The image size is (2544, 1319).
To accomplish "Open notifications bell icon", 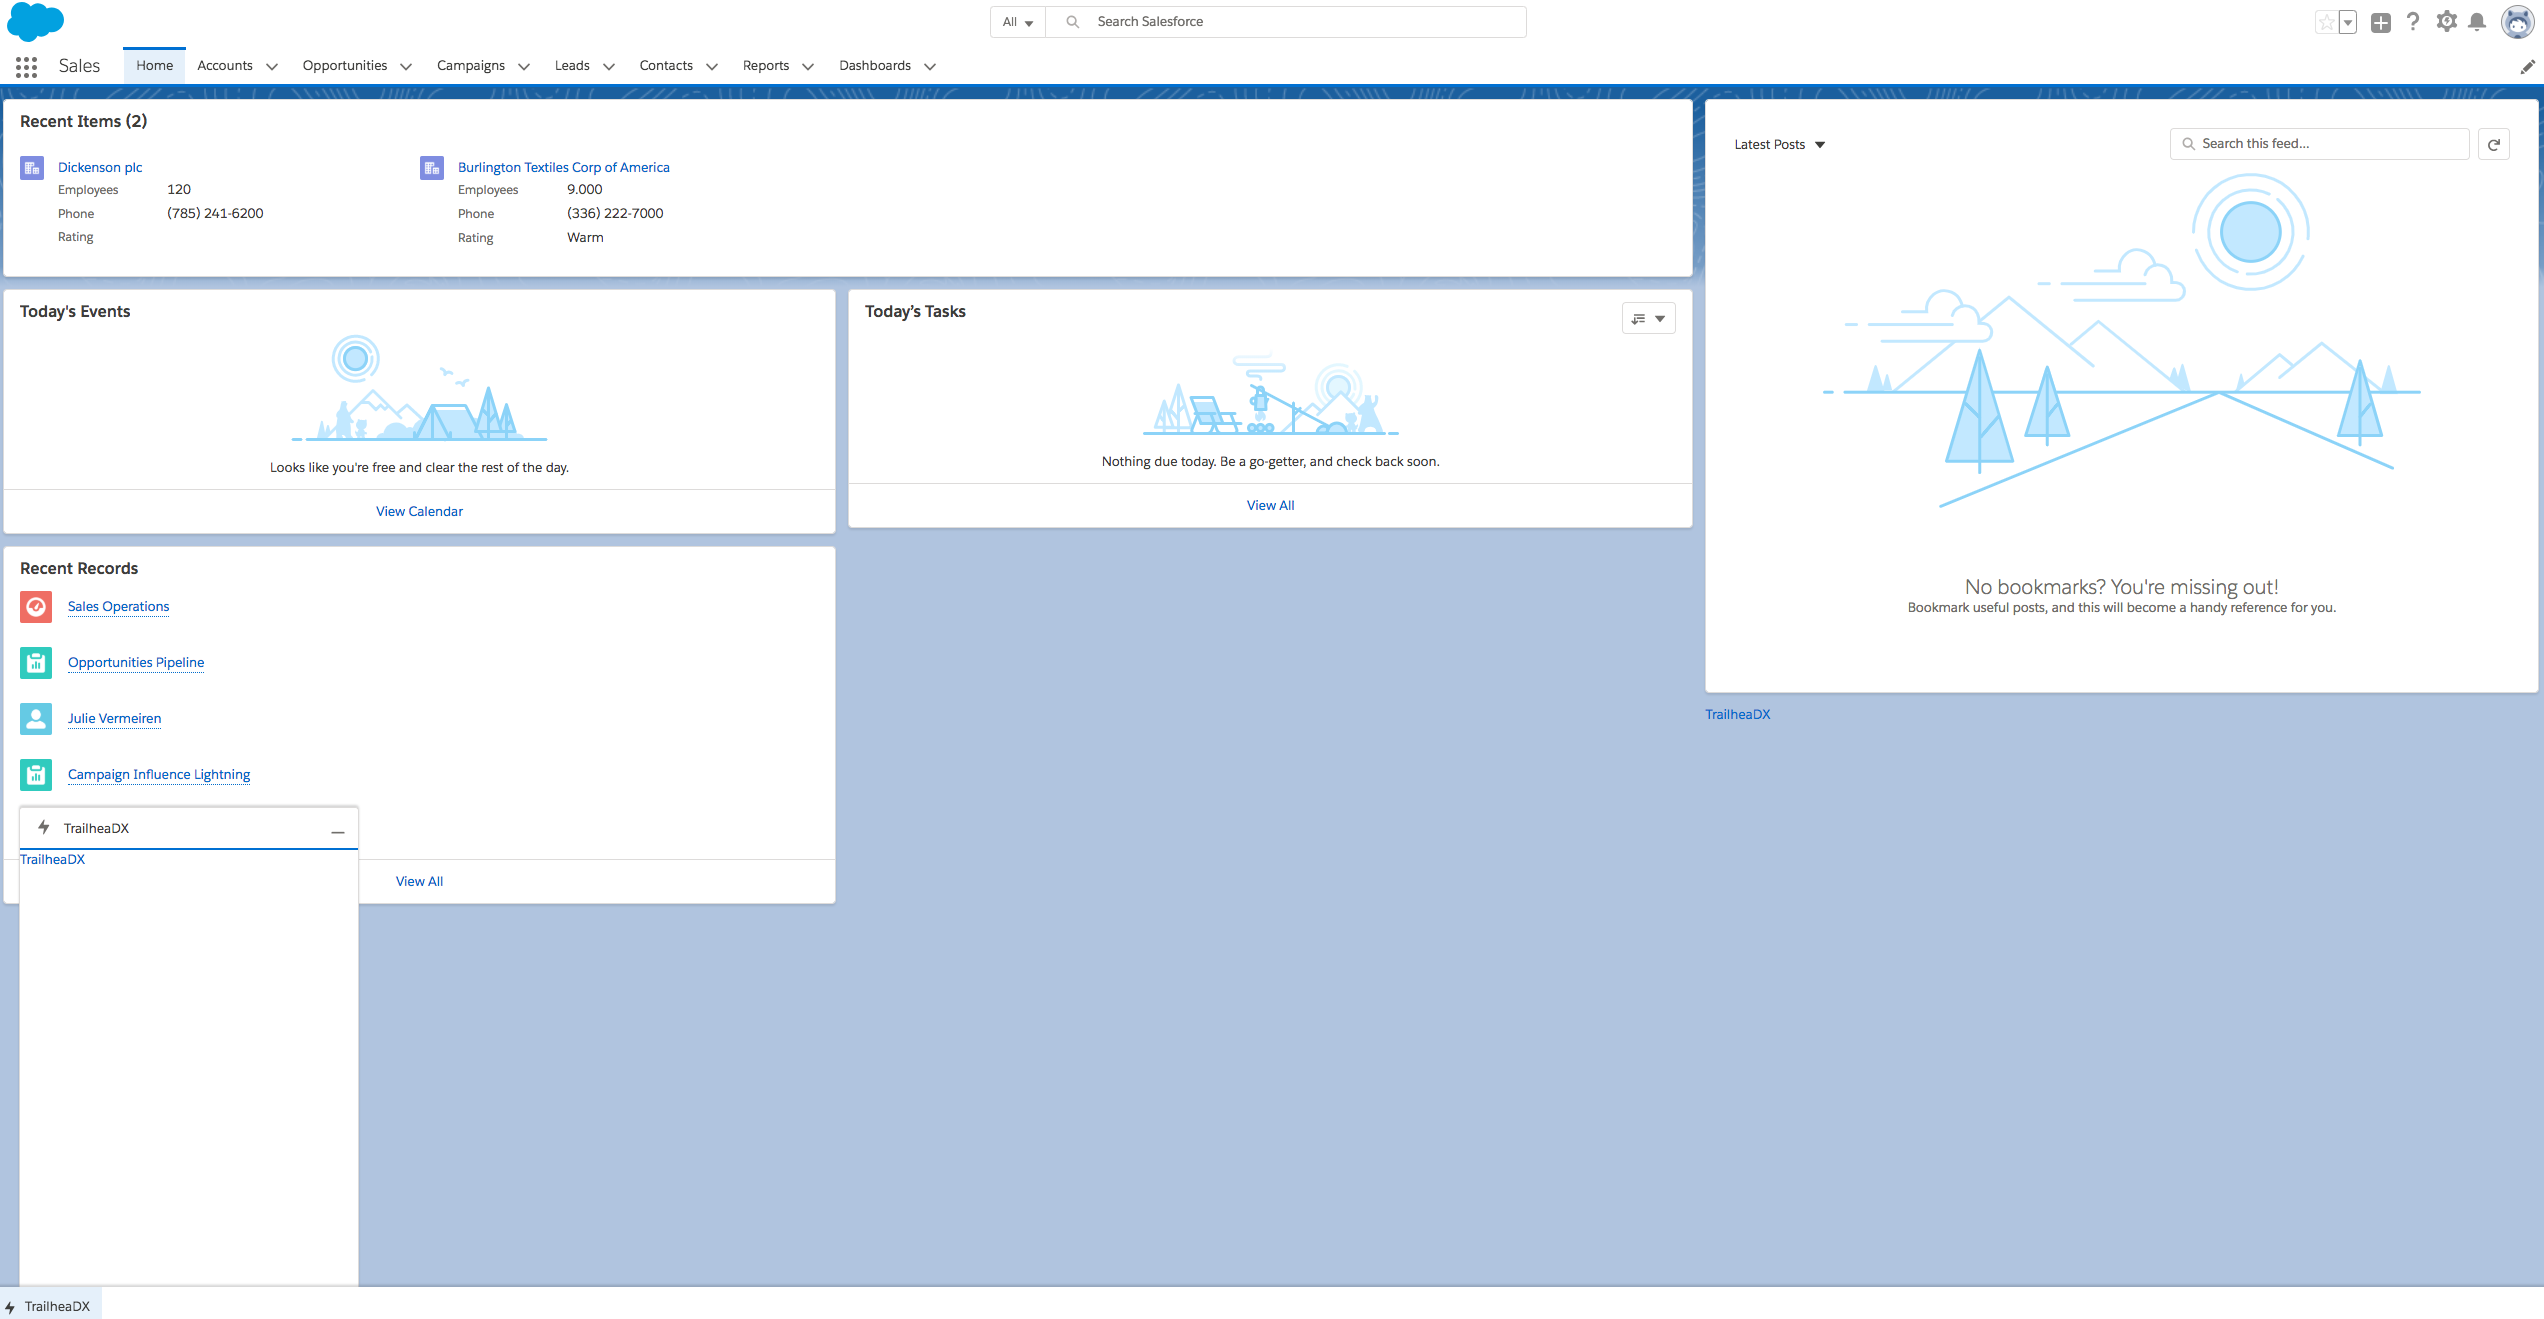I will [2477, 22].
